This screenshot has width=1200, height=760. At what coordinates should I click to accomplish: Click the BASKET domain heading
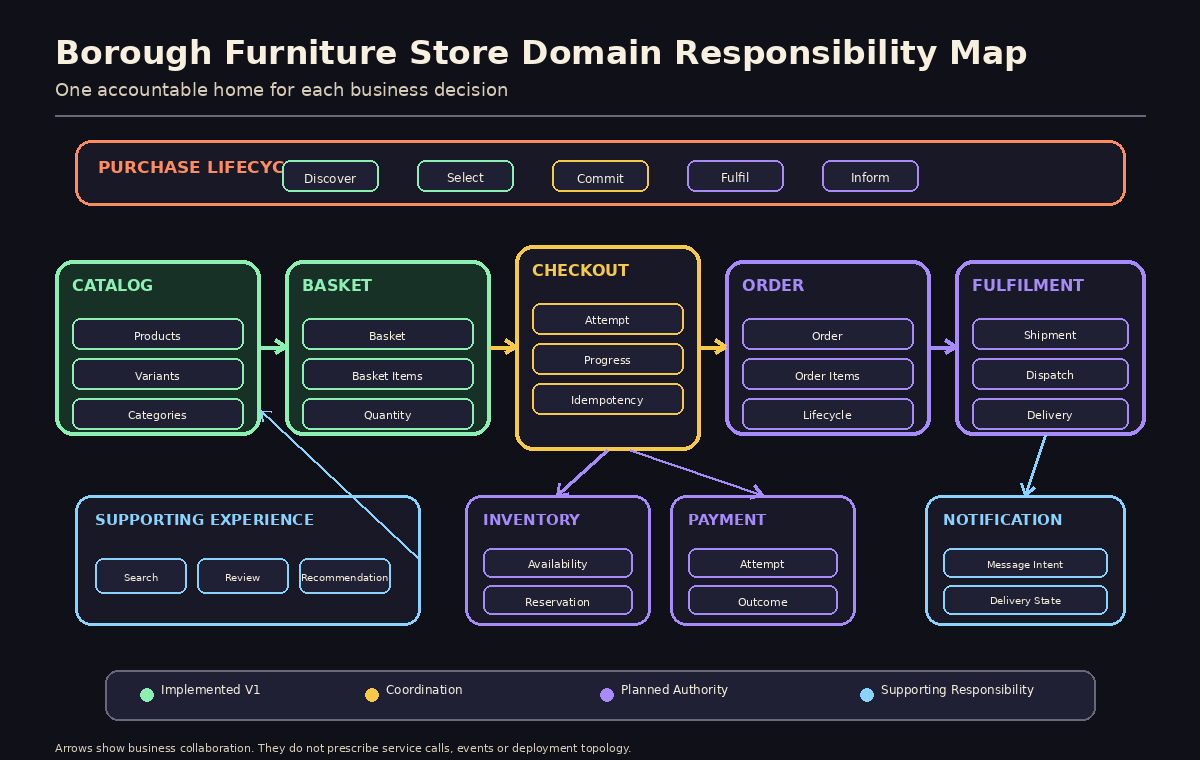(x=337, y=285)
